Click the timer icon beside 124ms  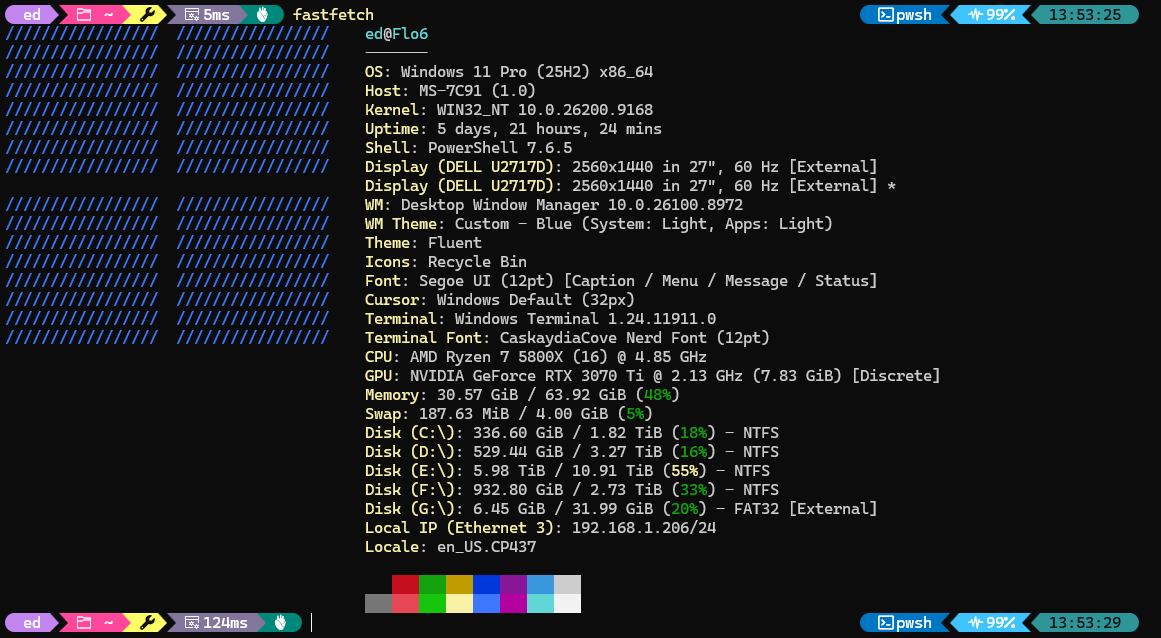coord(192,622)
